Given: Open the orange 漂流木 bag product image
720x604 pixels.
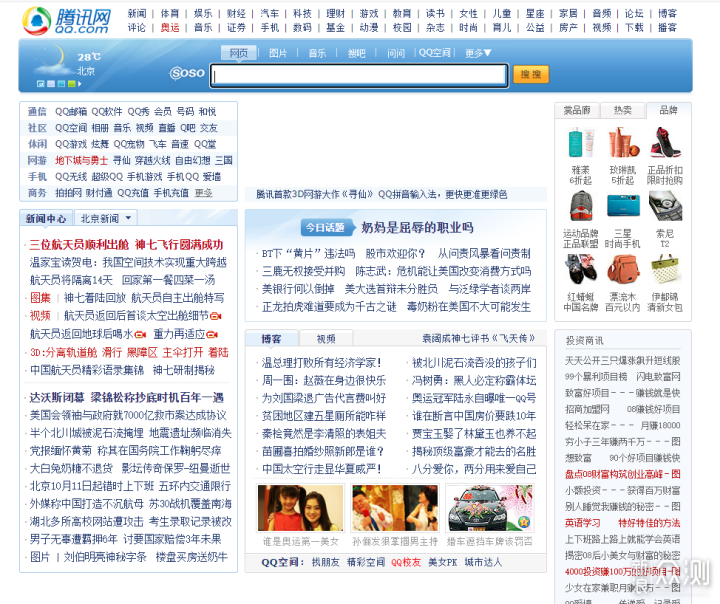Looking at the screenshot, I should pyautogui.click(x=623, y=270).
